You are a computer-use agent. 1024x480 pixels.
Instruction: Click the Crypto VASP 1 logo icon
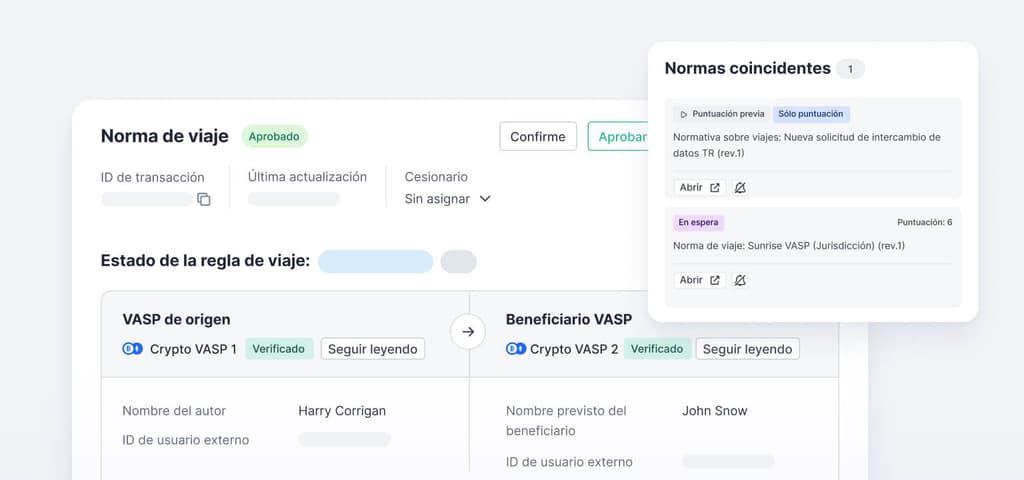(x=132, y=349)
